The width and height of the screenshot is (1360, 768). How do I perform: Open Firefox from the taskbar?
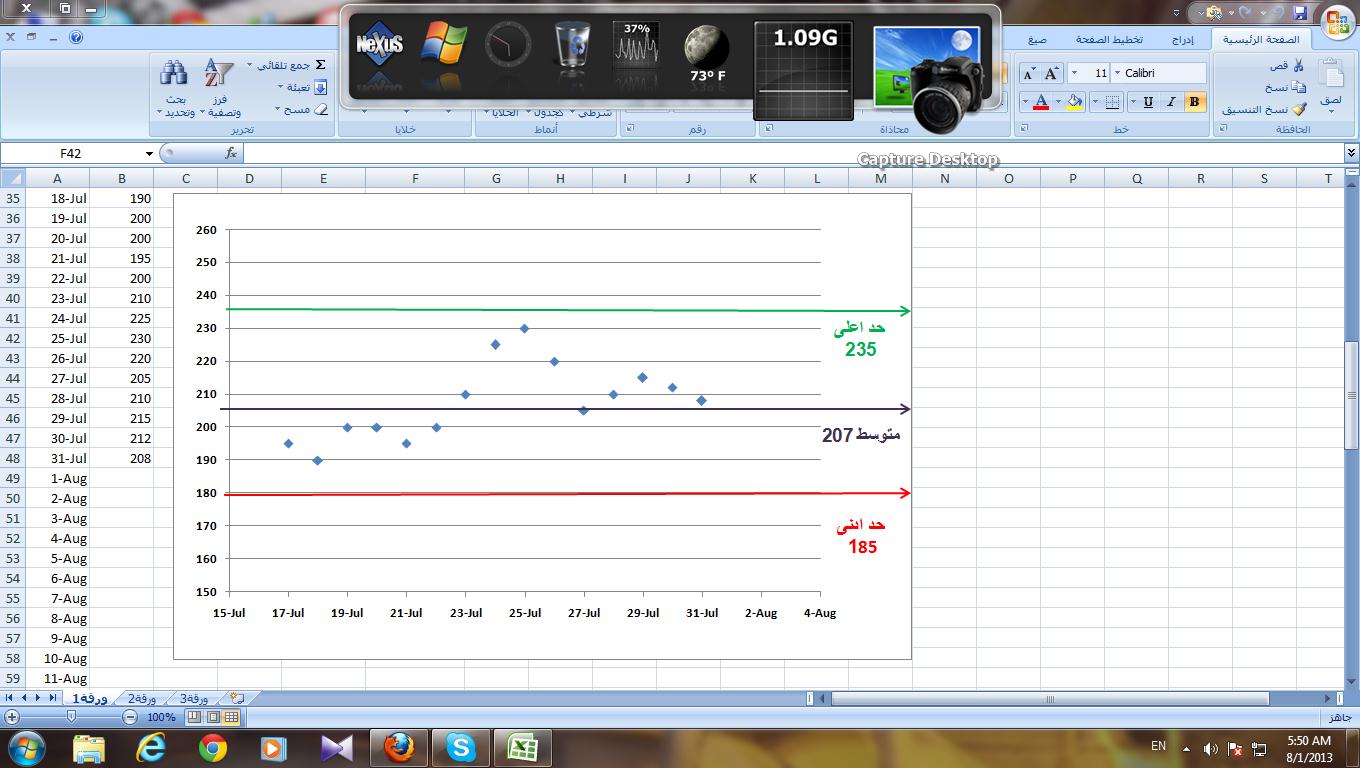pyautogui.click(x=398, y=748)
